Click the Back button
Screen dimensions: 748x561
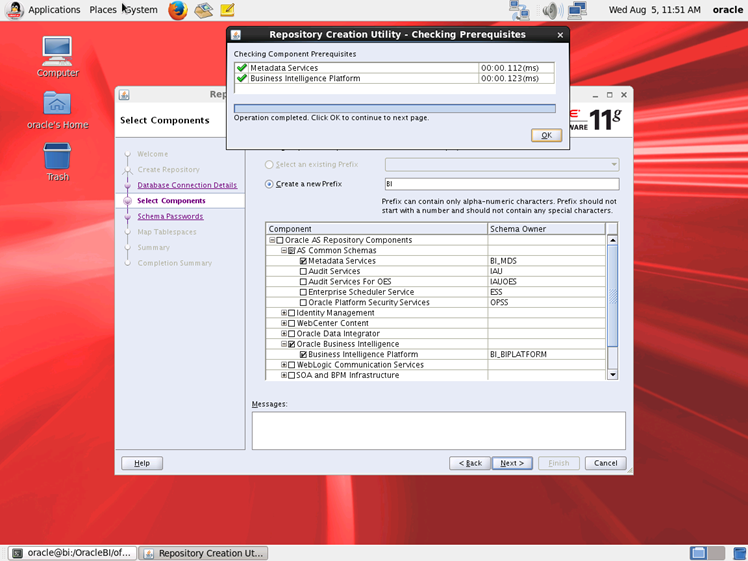tap(470, 463)
